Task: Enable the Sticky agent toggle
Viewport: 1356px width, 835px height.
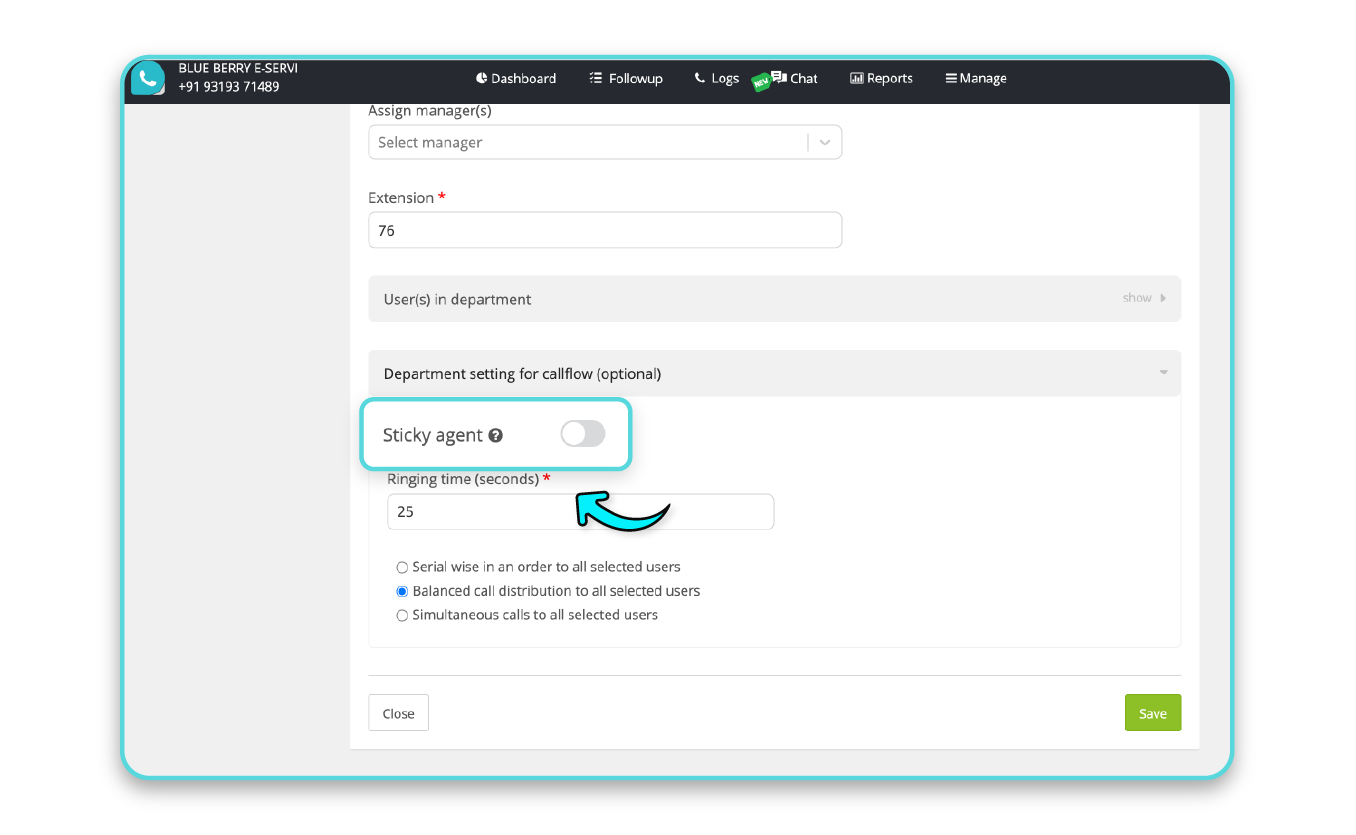Action: (x=583, y=433)
